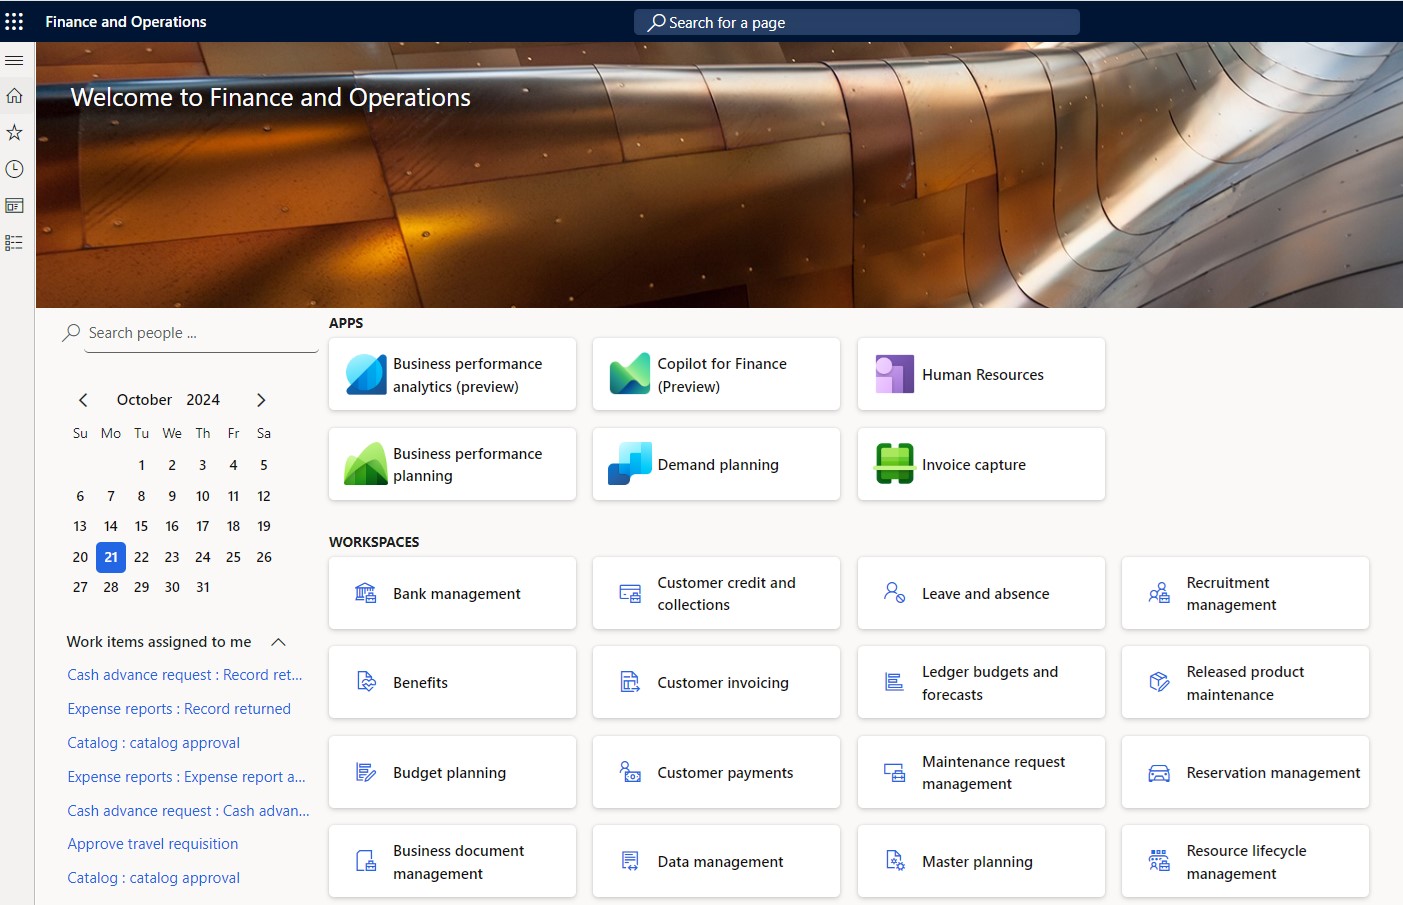Click the Reservation management car icon
Image resolution: width=1403 pixels, height=905 pixels.
[1159, 772]
